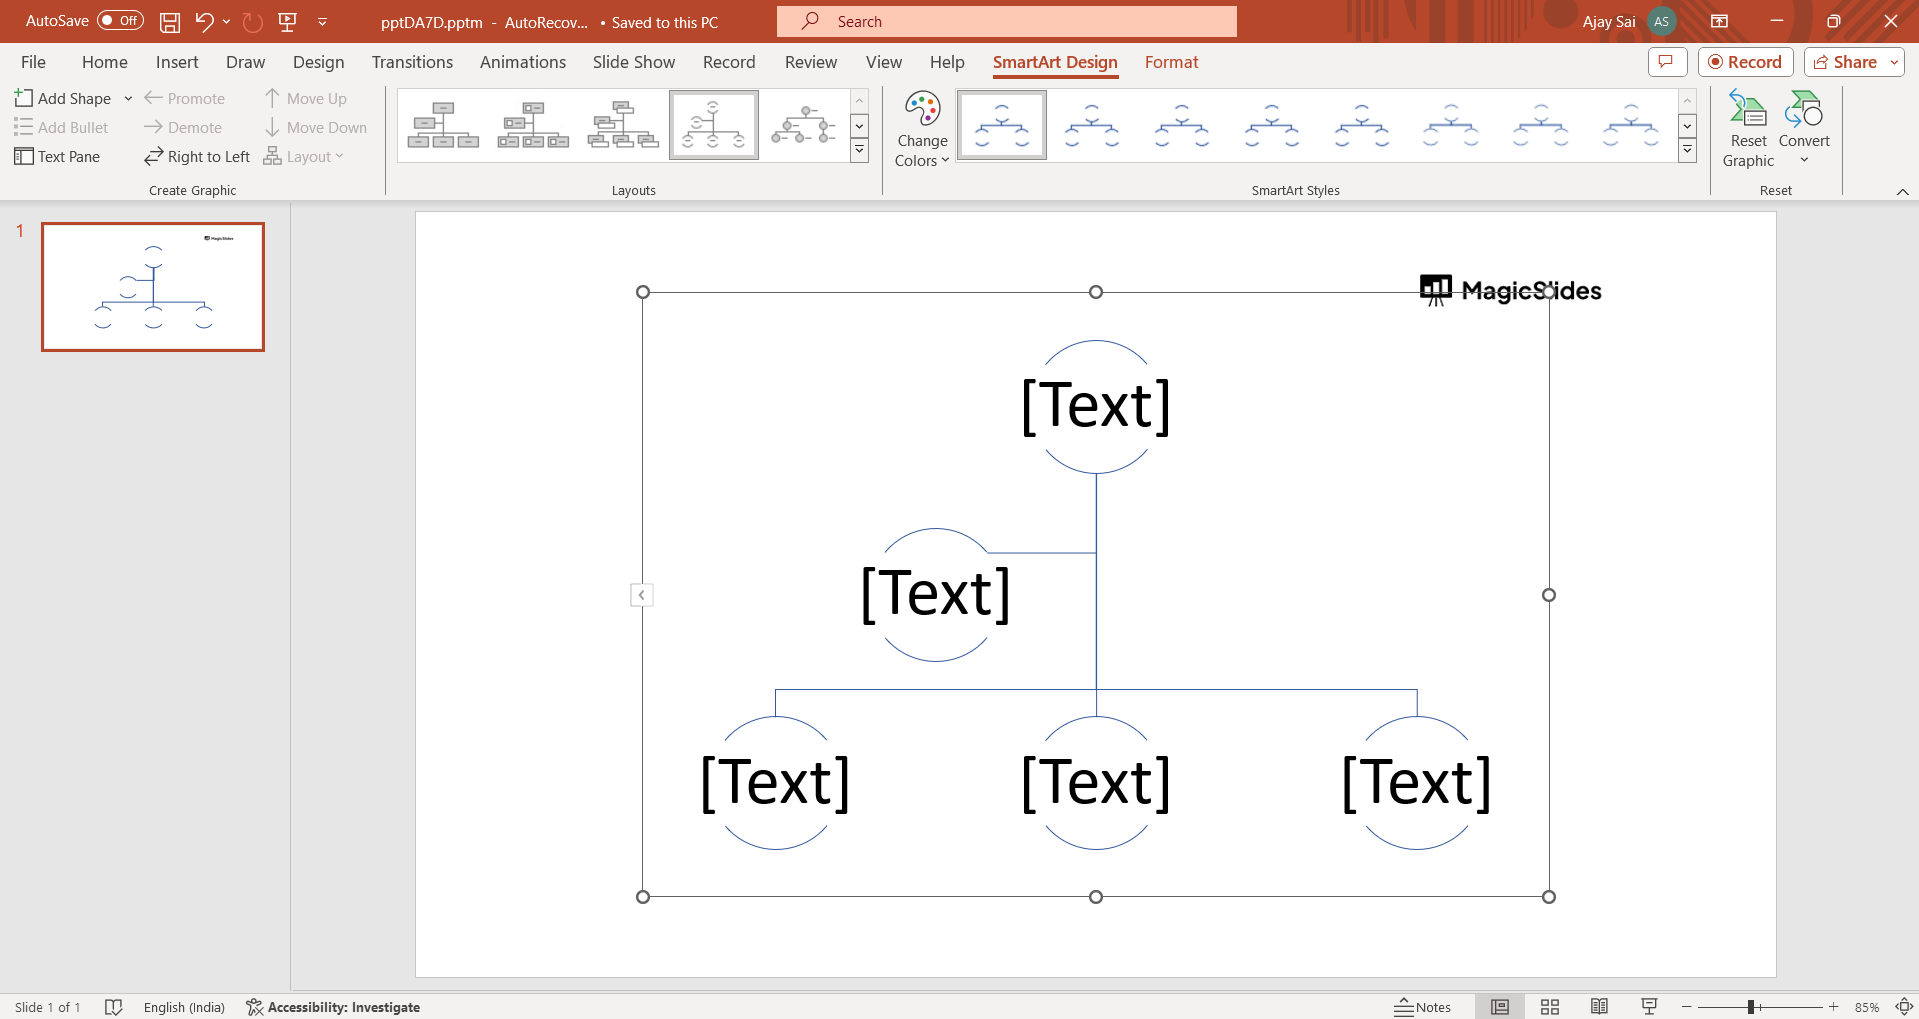Viewport: 1919px width, 1019px height.
Task: Switch to Normal view in status bar
Action: (x=1500, y=1007)
